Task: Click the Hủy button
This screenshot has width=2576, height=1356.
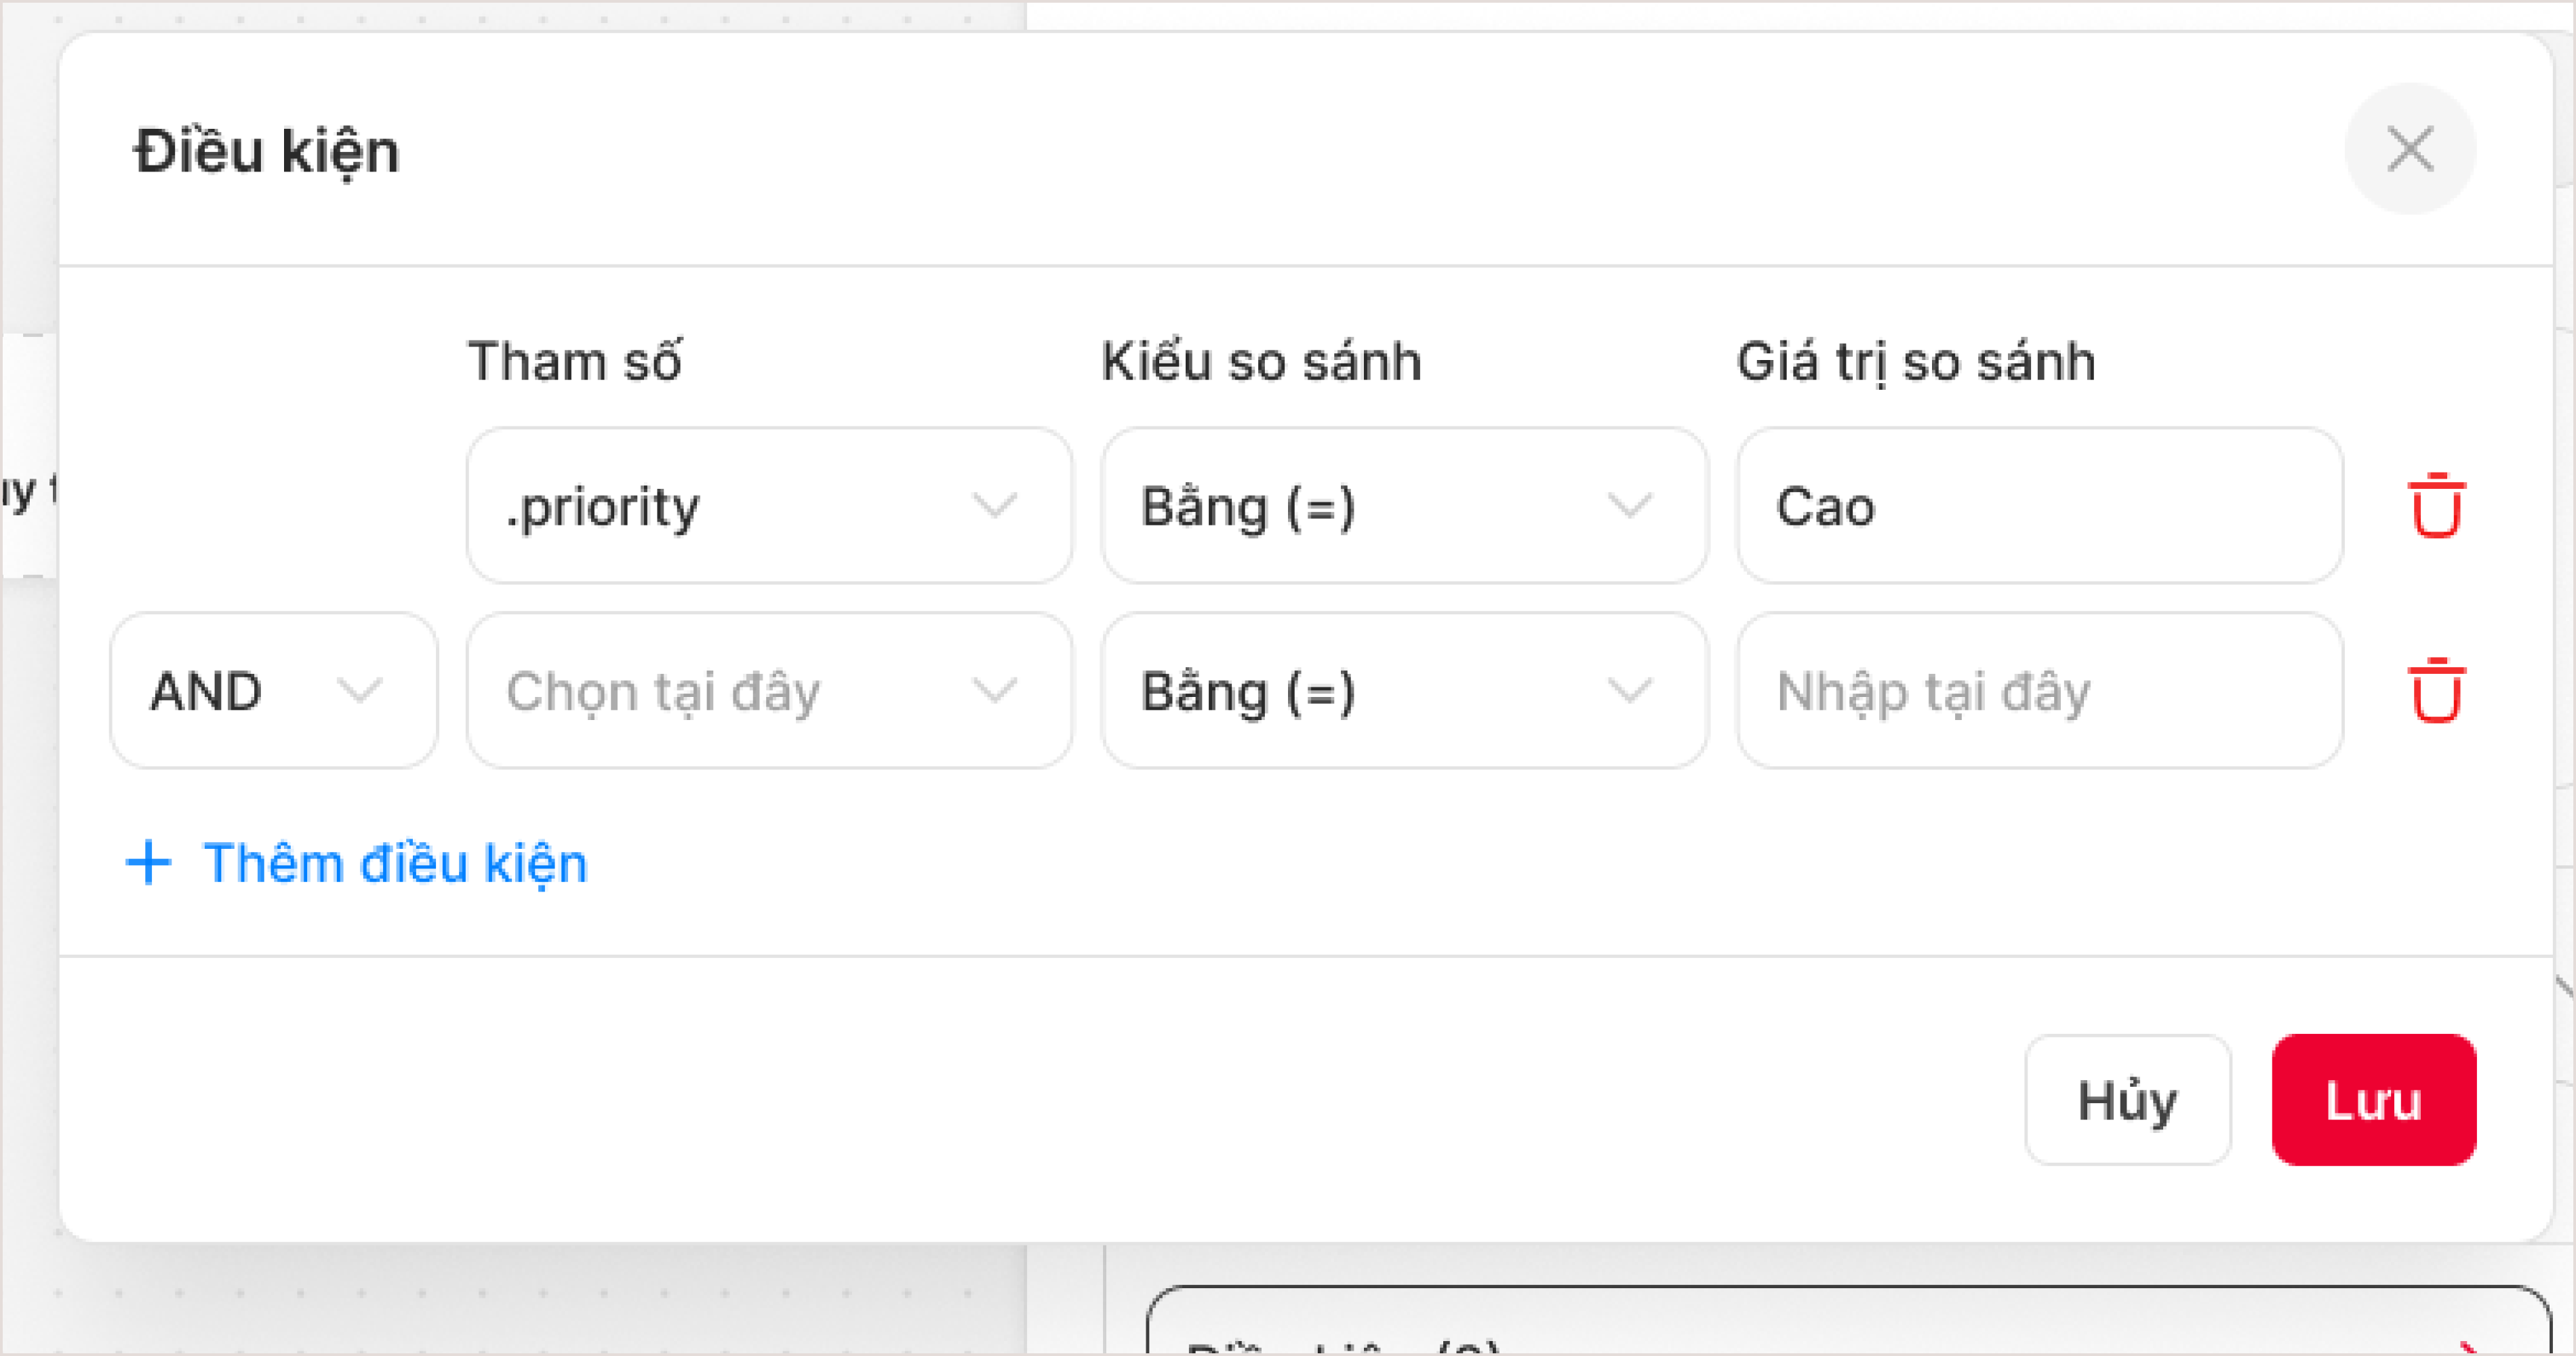Action: (x=2128, y=1100)
